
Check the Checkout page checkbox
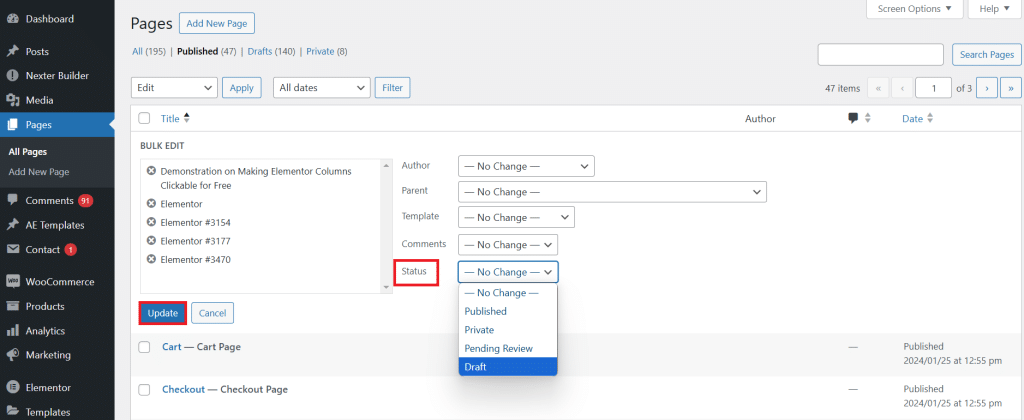(x=144, y=390)
